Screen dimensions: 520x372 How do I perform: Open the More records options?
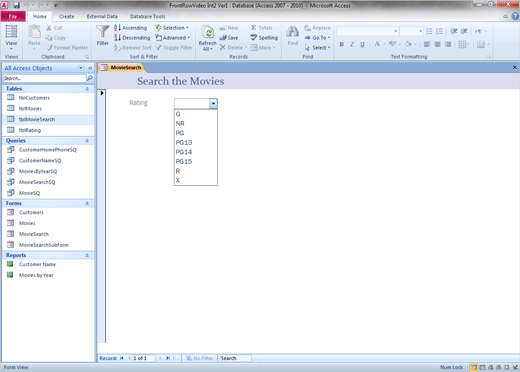coord(263,48)
